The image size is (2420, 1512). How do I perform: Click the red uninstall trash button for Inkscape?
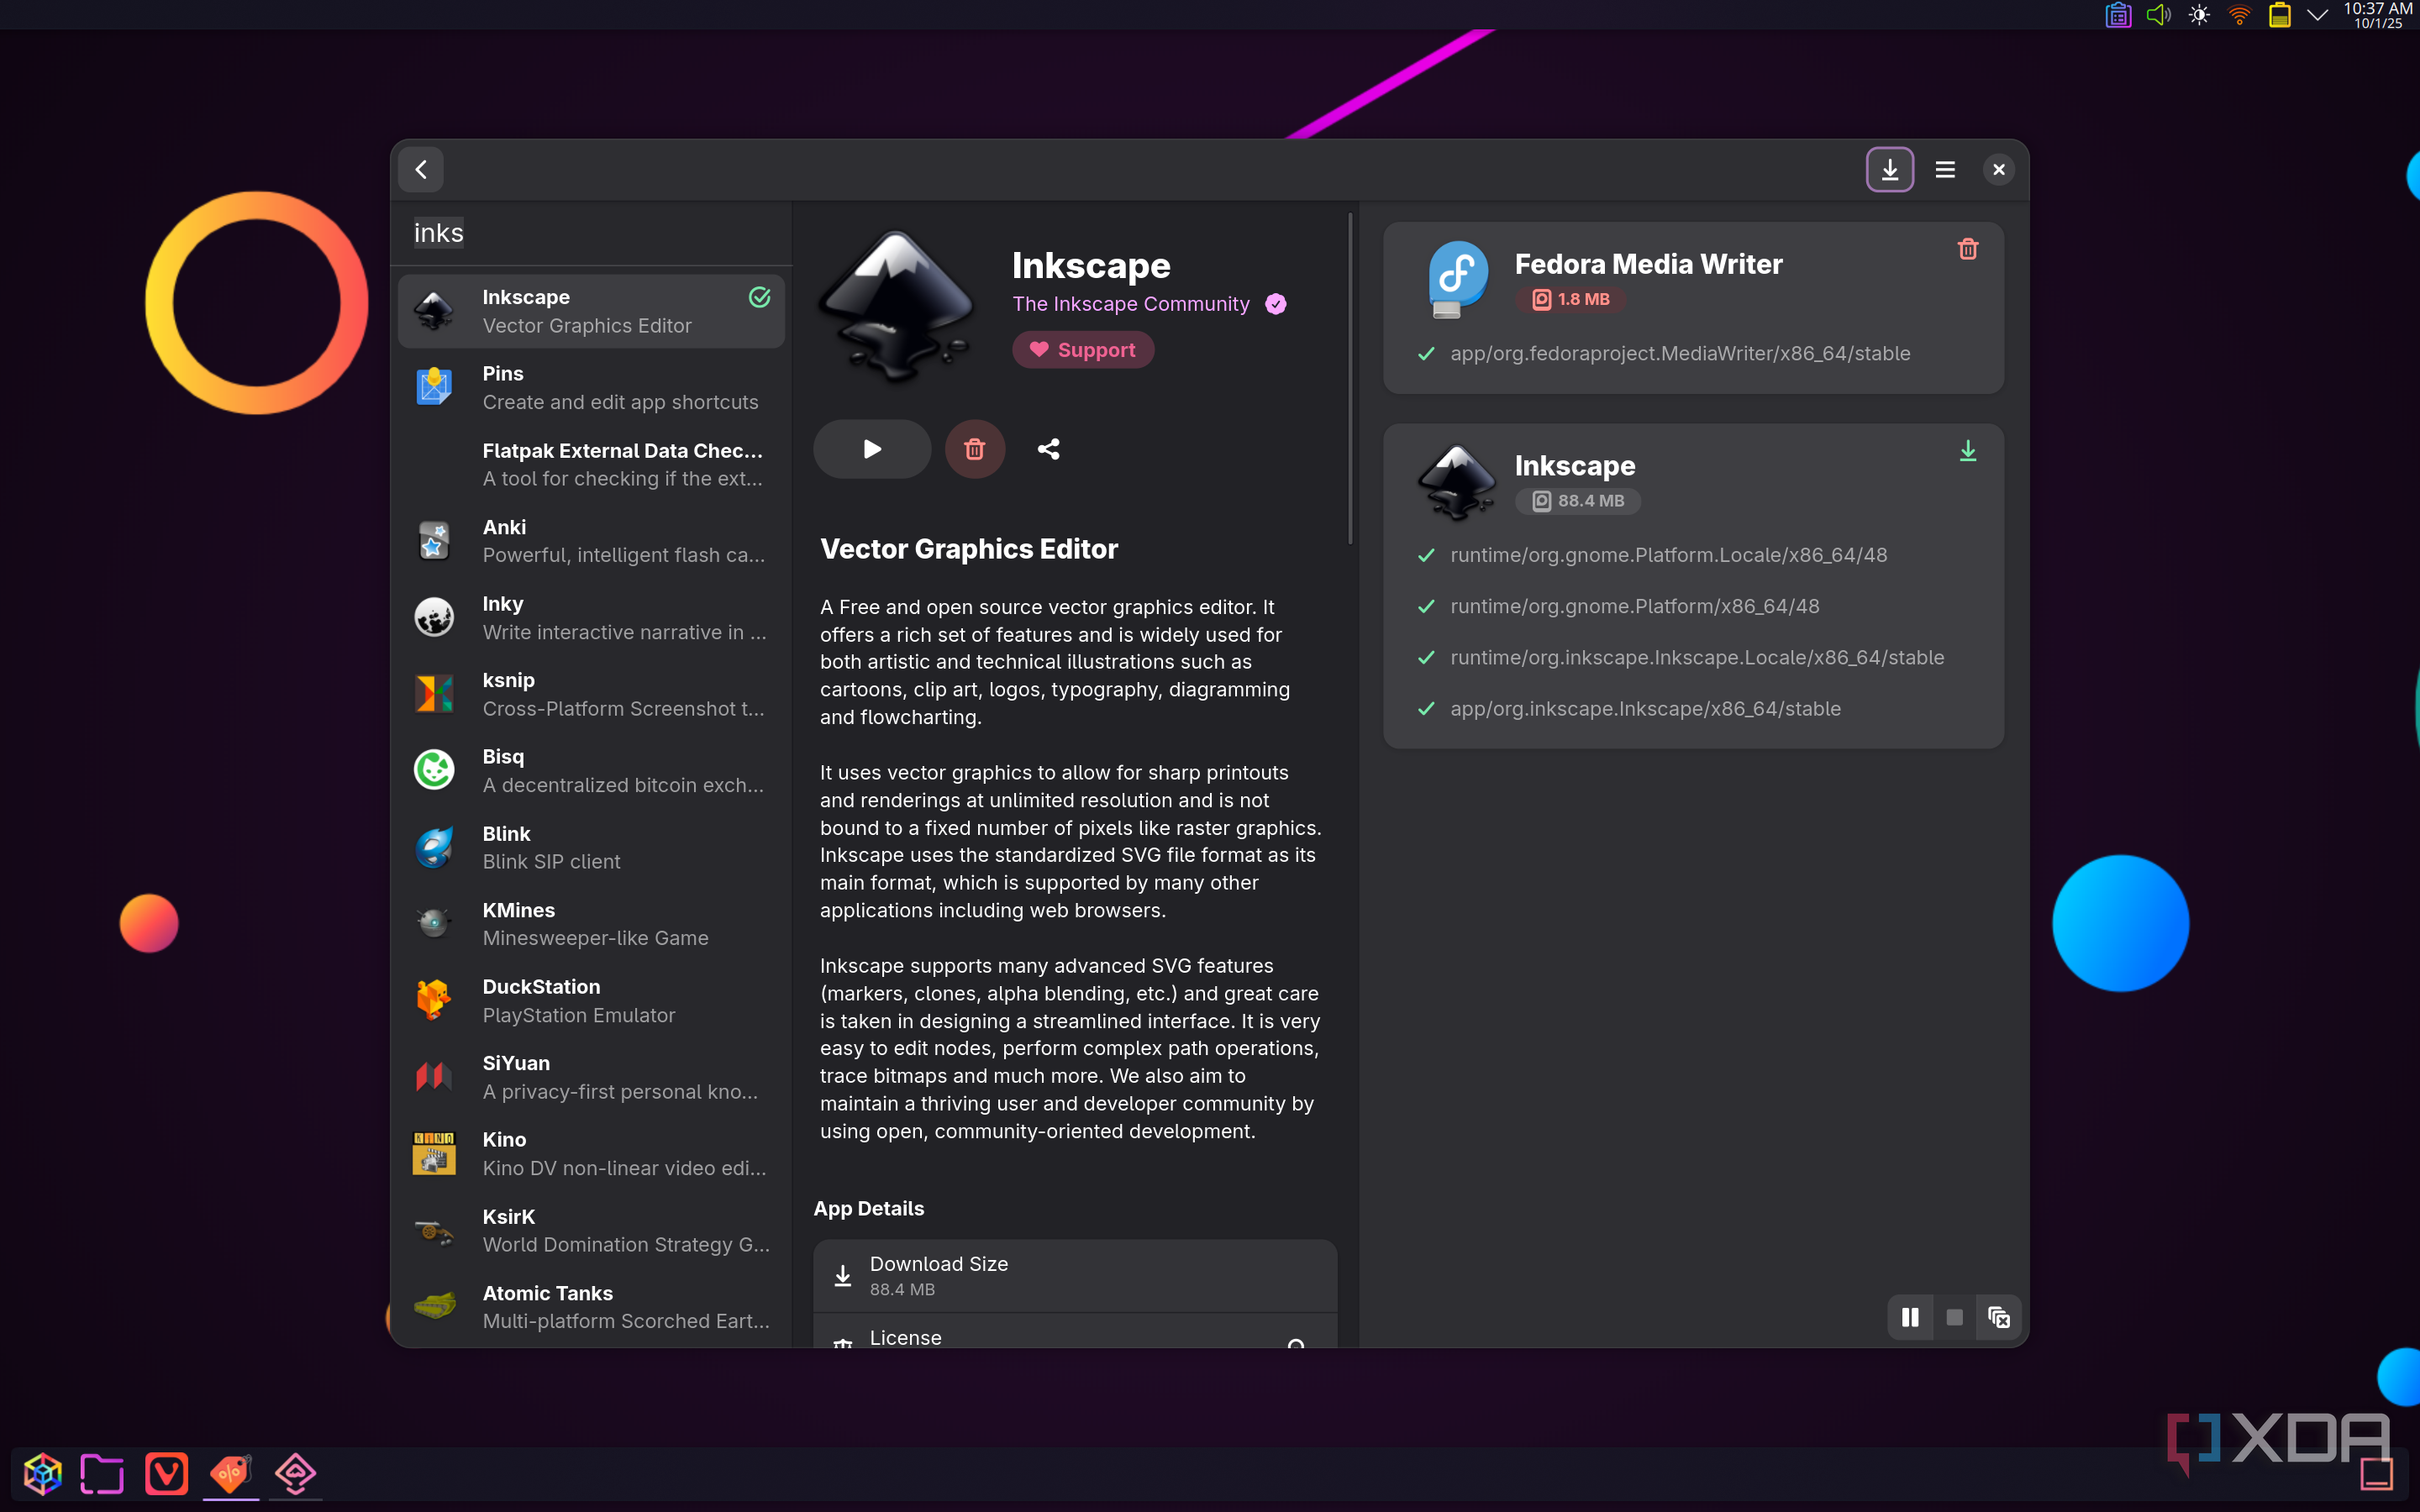974,449
